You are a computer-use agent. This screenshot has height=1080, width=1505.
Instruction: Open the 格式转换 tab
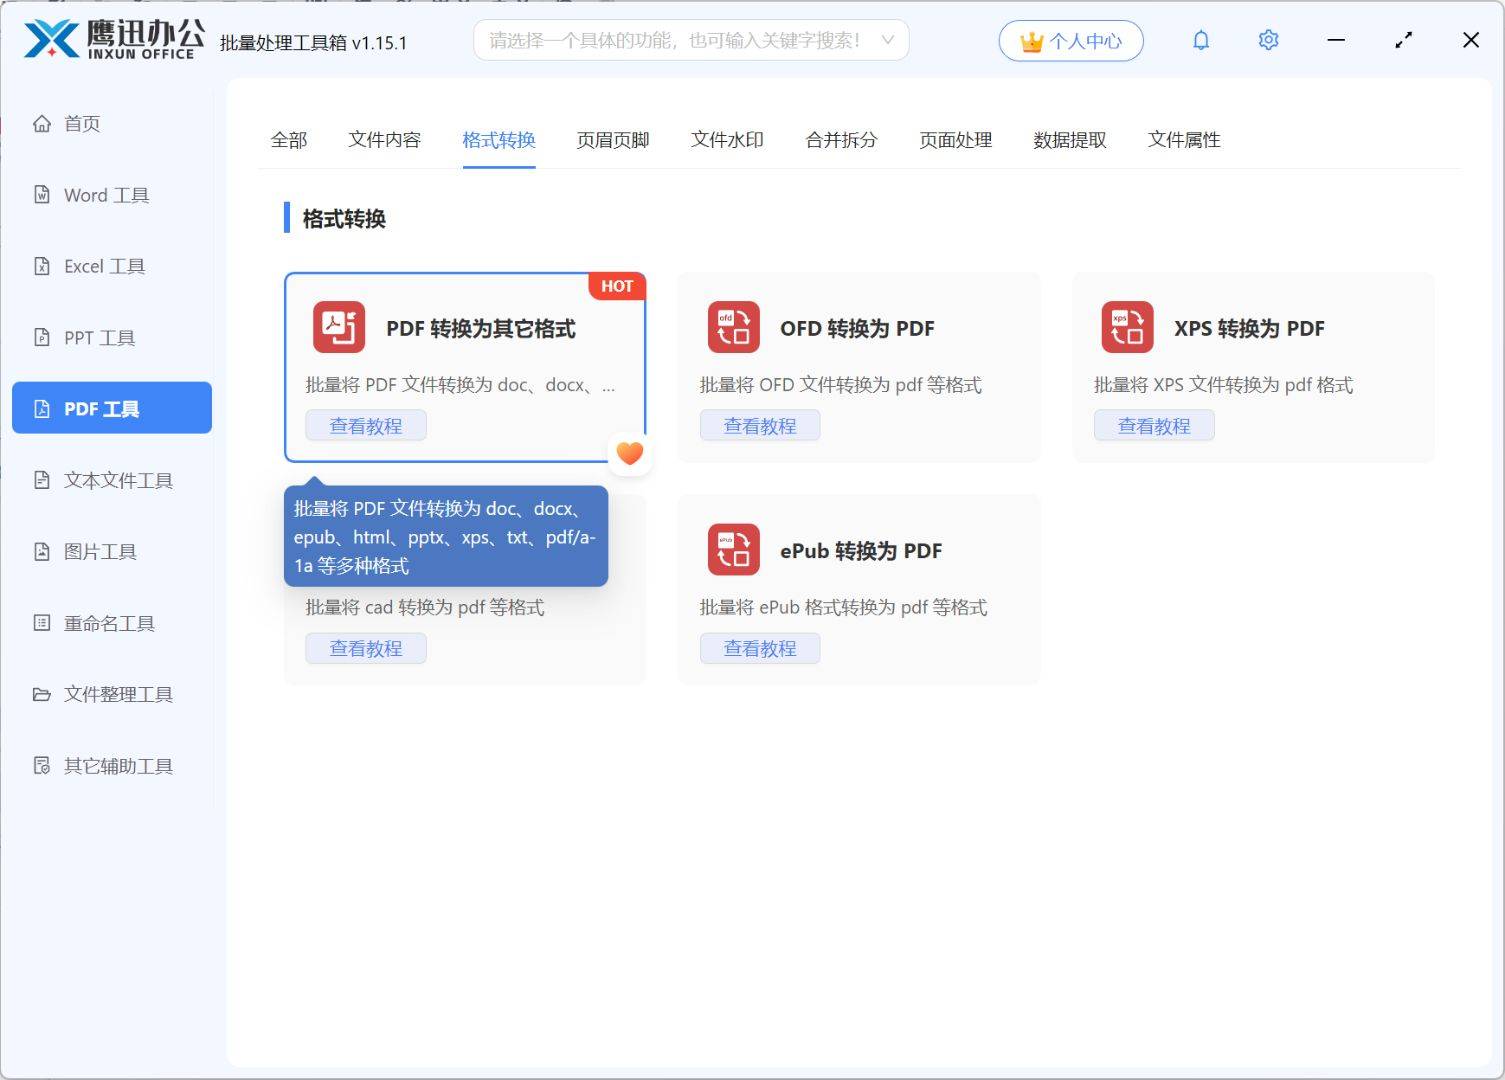[499, 140]
